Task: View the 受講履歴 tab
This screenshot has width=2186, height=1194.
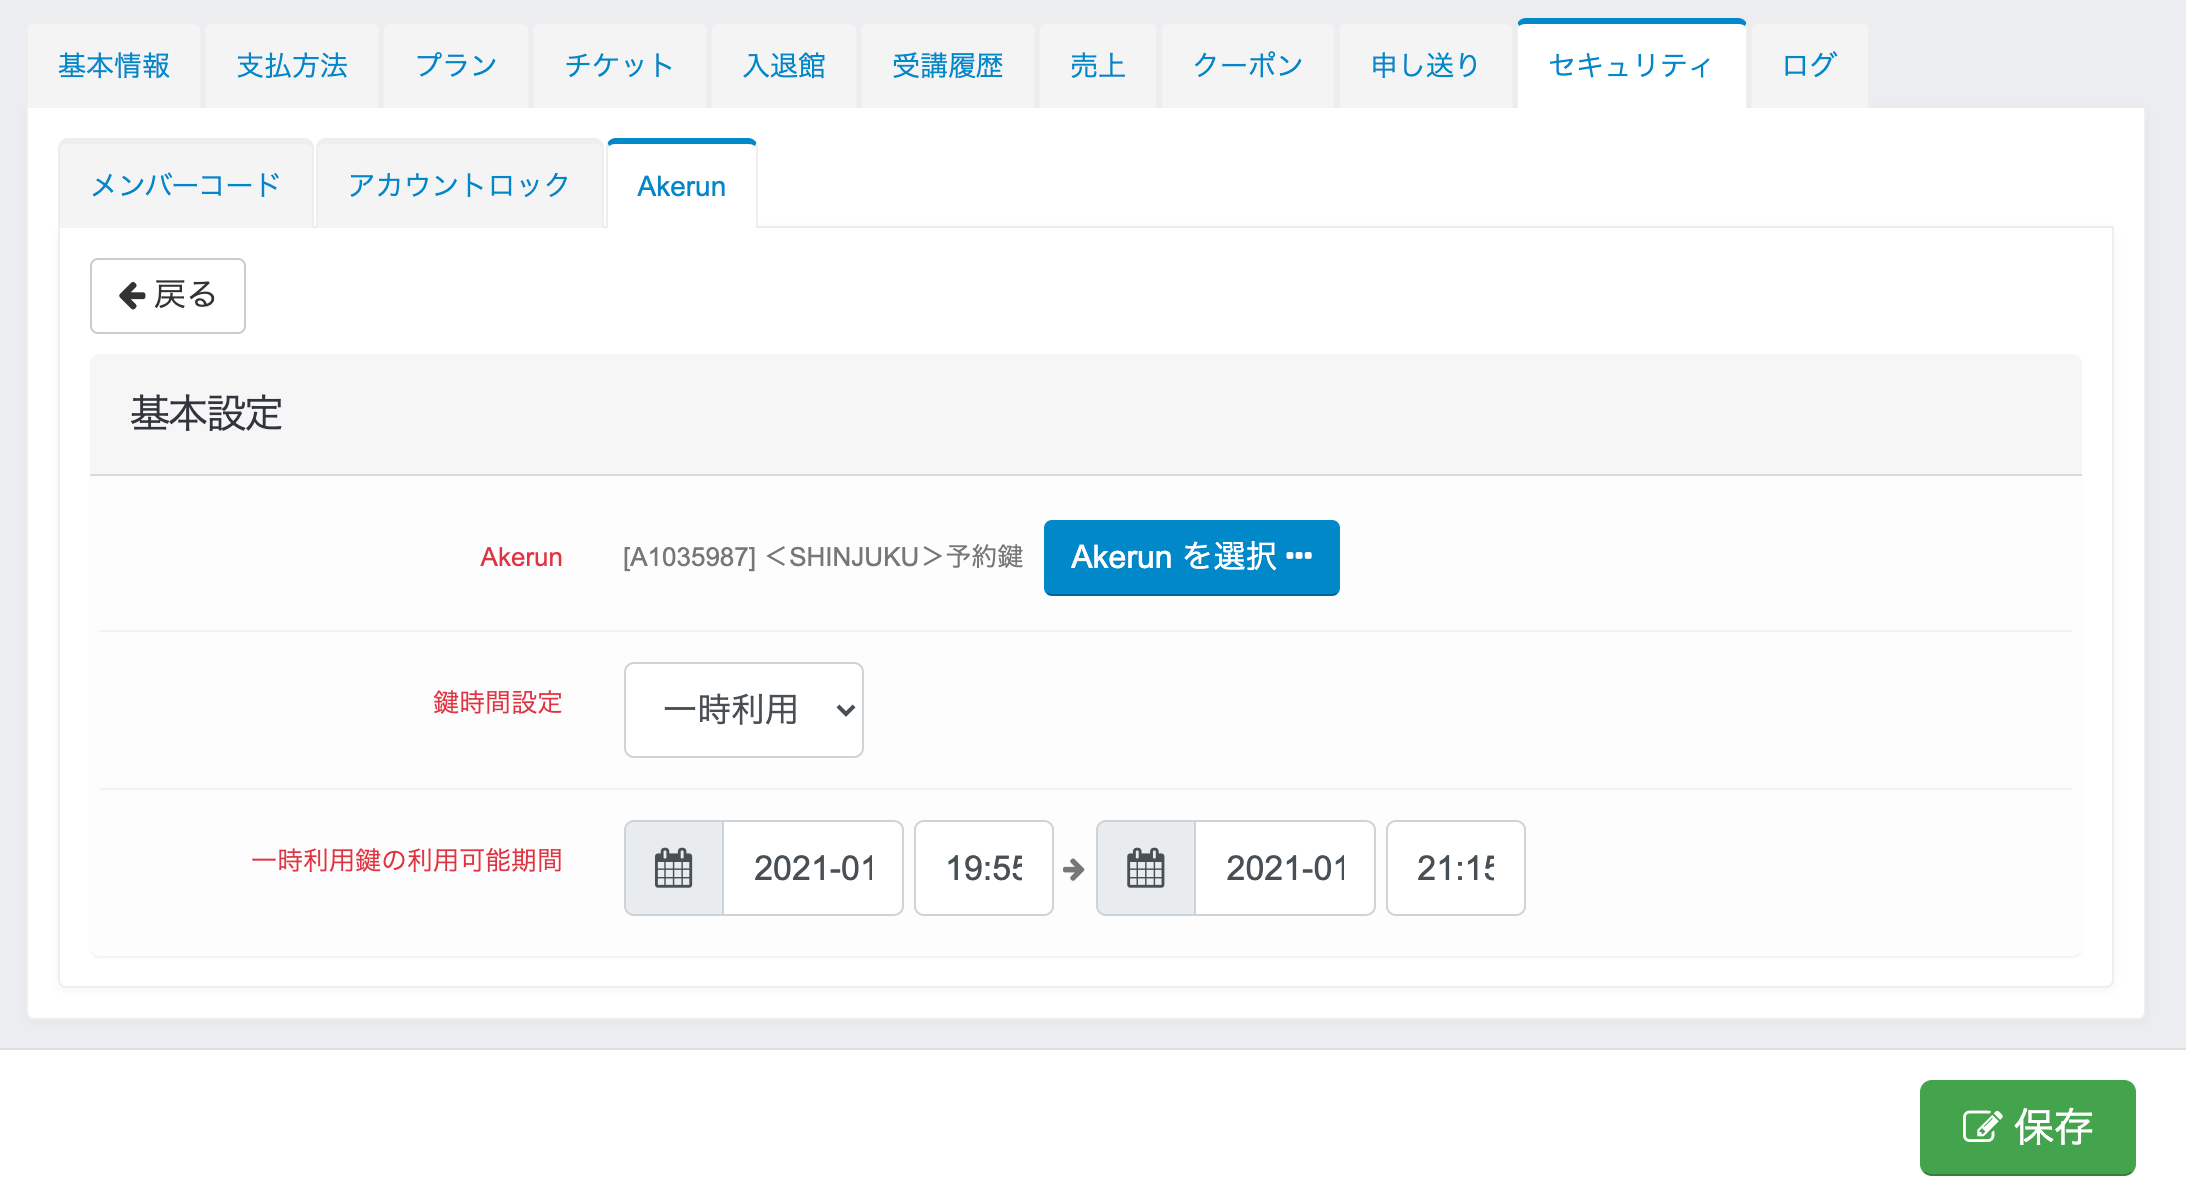Action: click(x=948, y=66)
